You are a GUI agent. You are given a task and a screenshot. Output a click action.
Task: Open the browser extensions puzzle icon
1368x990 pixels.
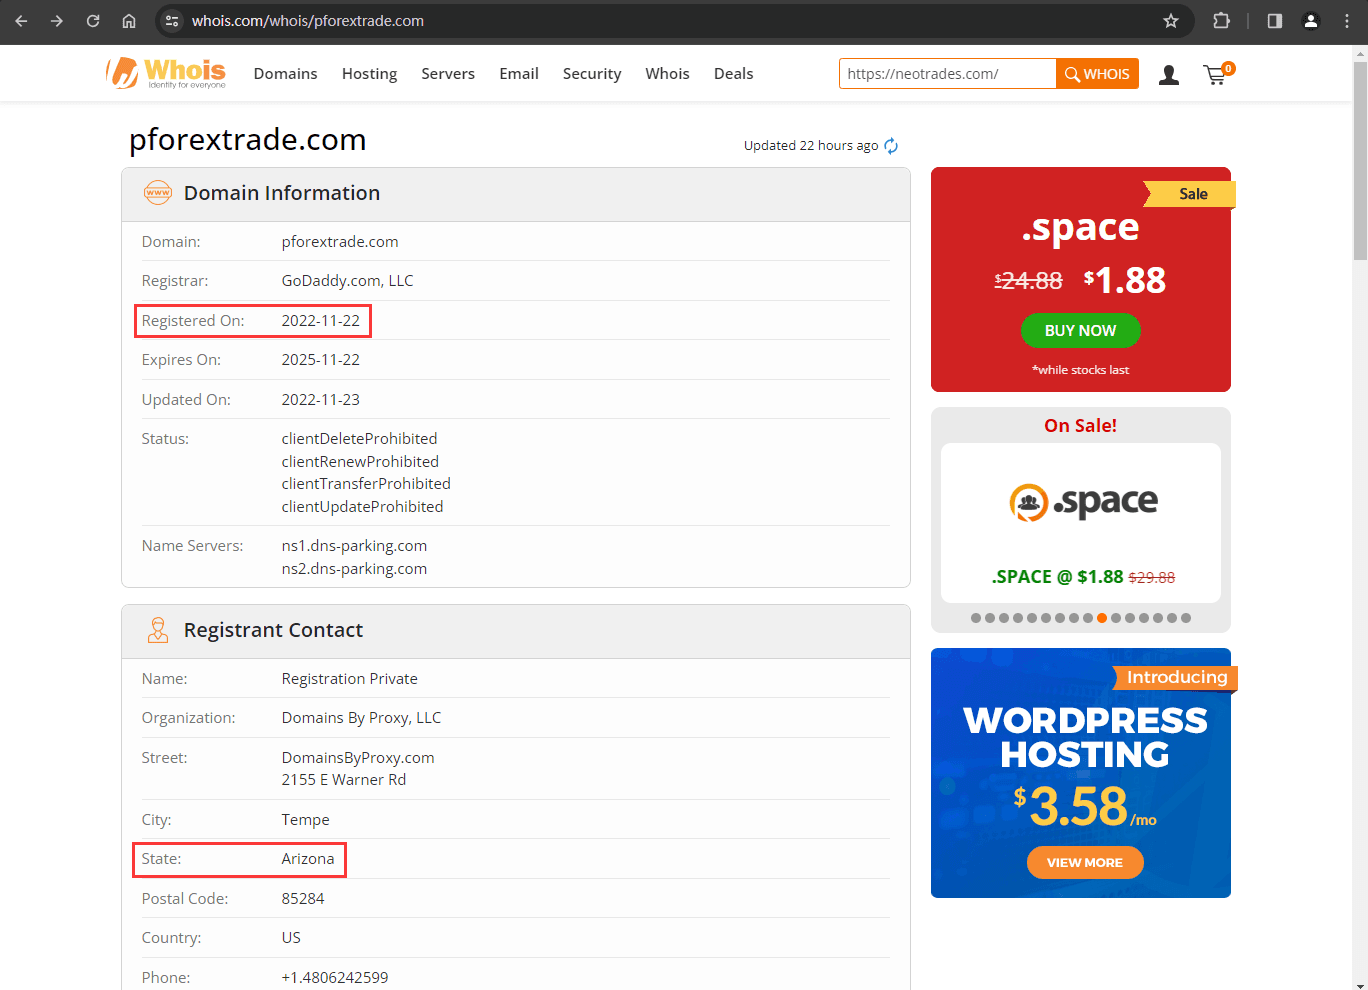tap(1221, 21)
